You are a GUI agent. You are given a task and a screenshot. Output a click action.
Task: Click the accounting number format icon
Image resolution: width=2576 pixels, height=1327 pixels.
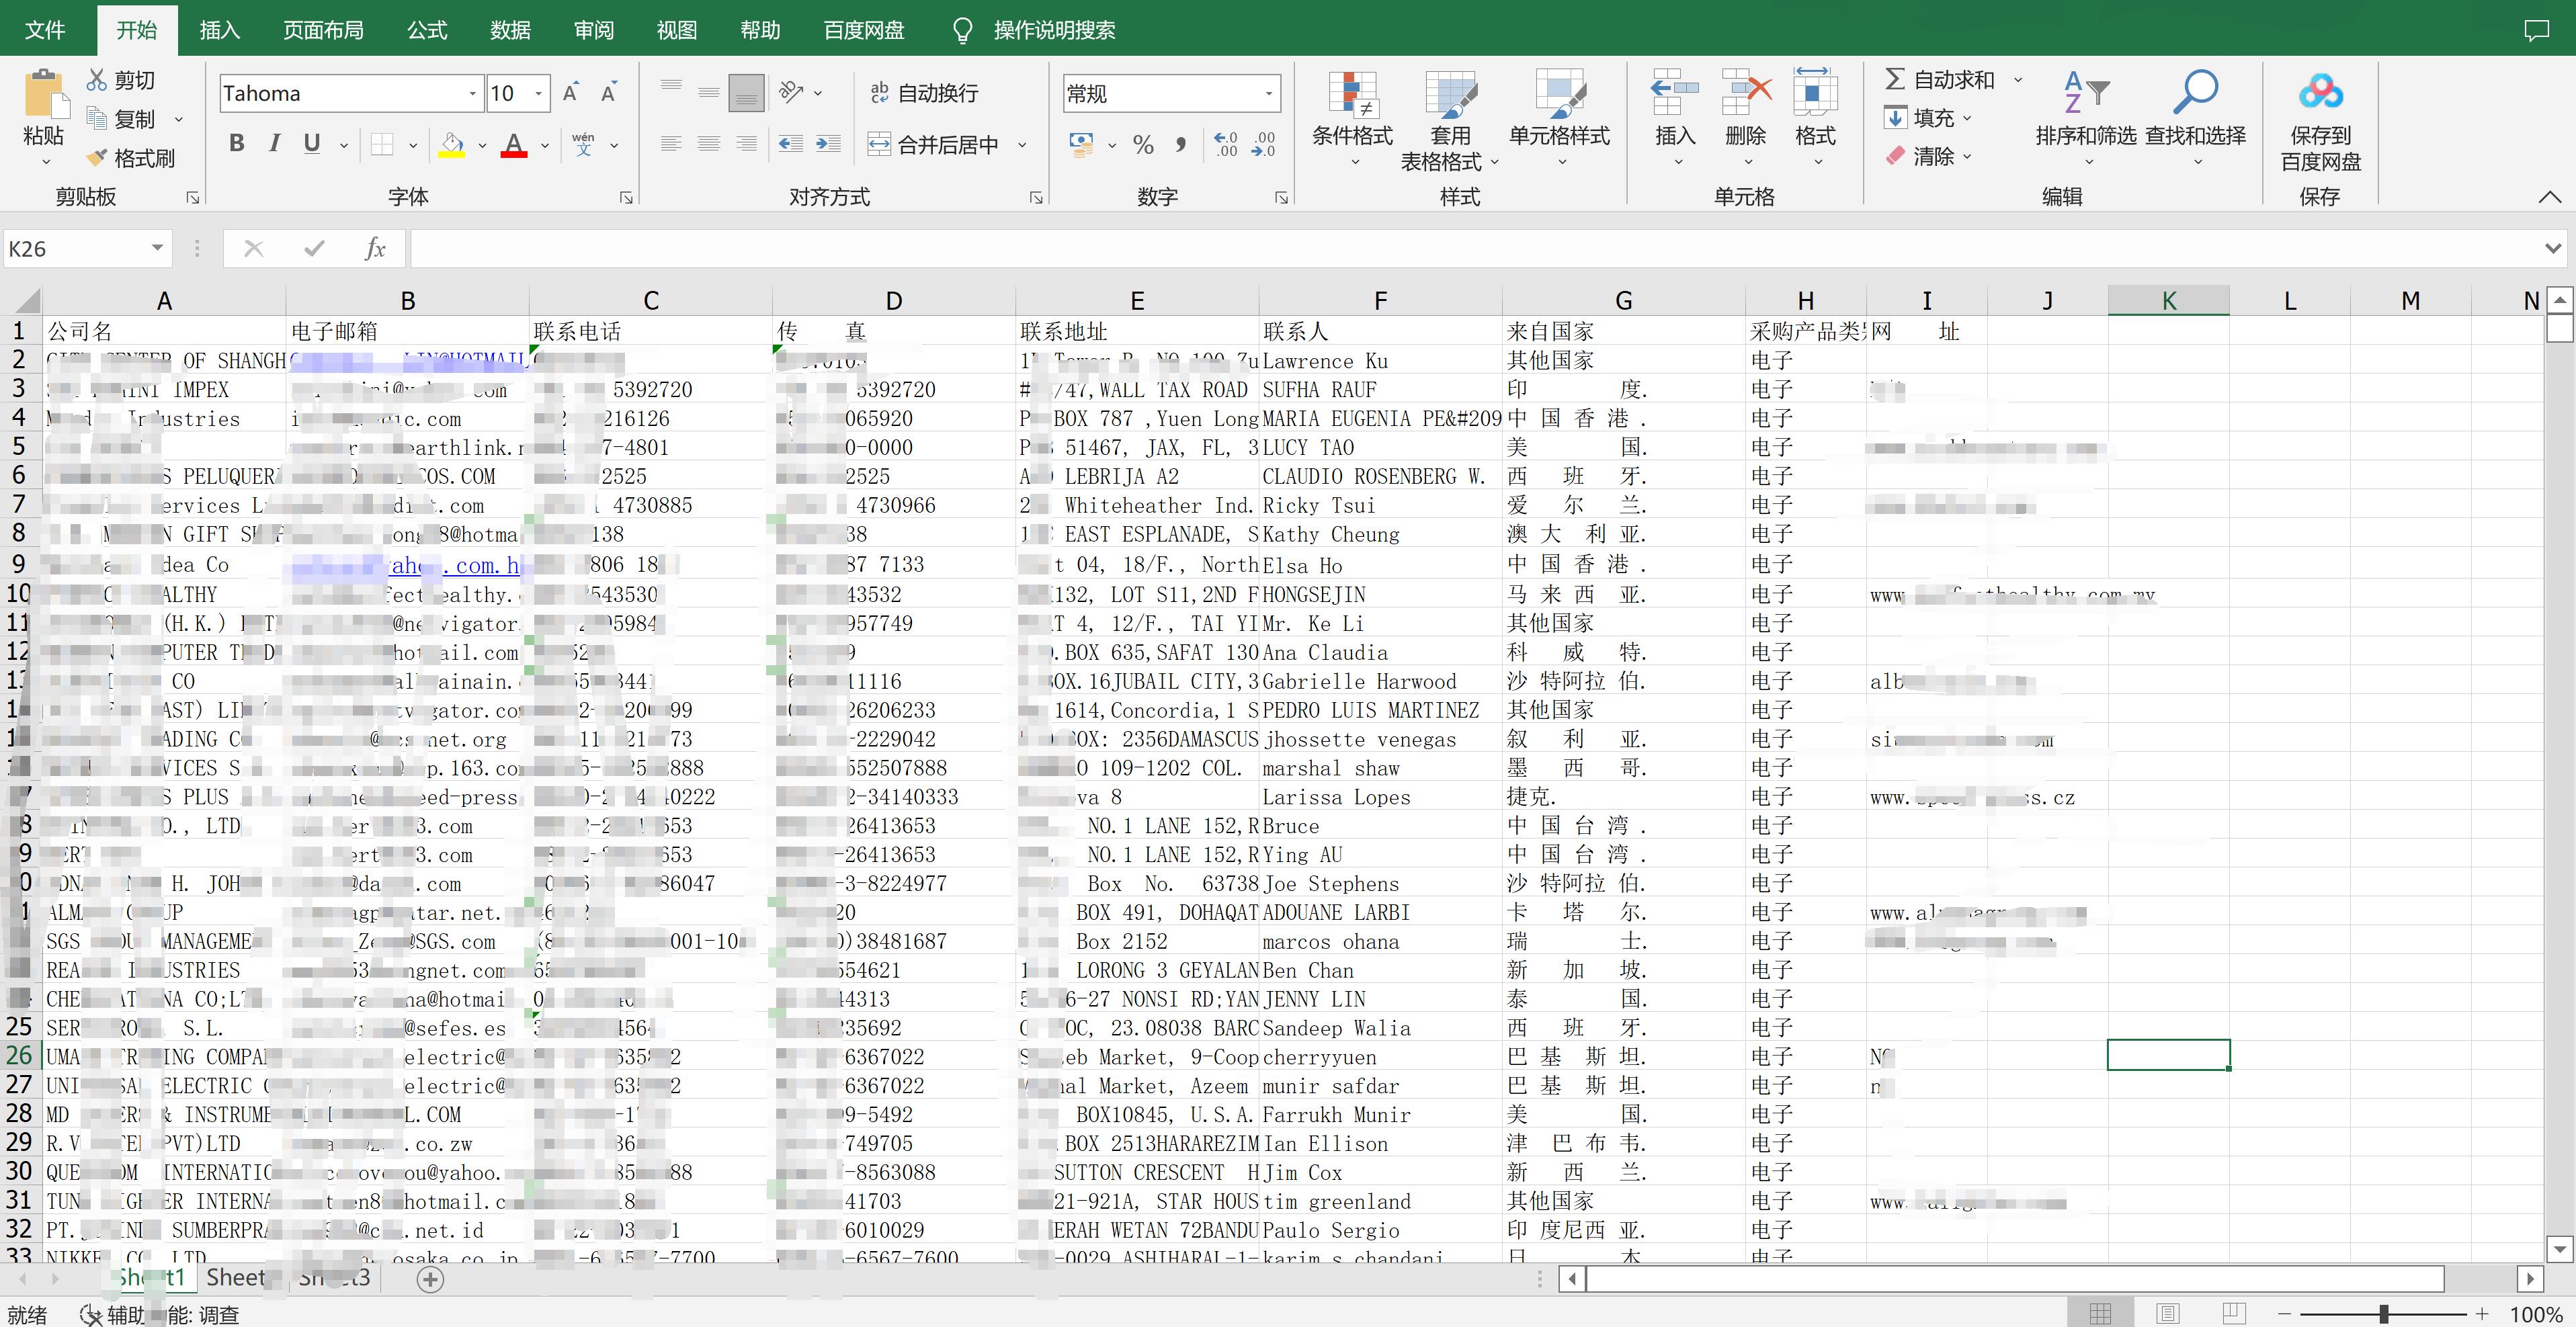tap(1081, 145)
